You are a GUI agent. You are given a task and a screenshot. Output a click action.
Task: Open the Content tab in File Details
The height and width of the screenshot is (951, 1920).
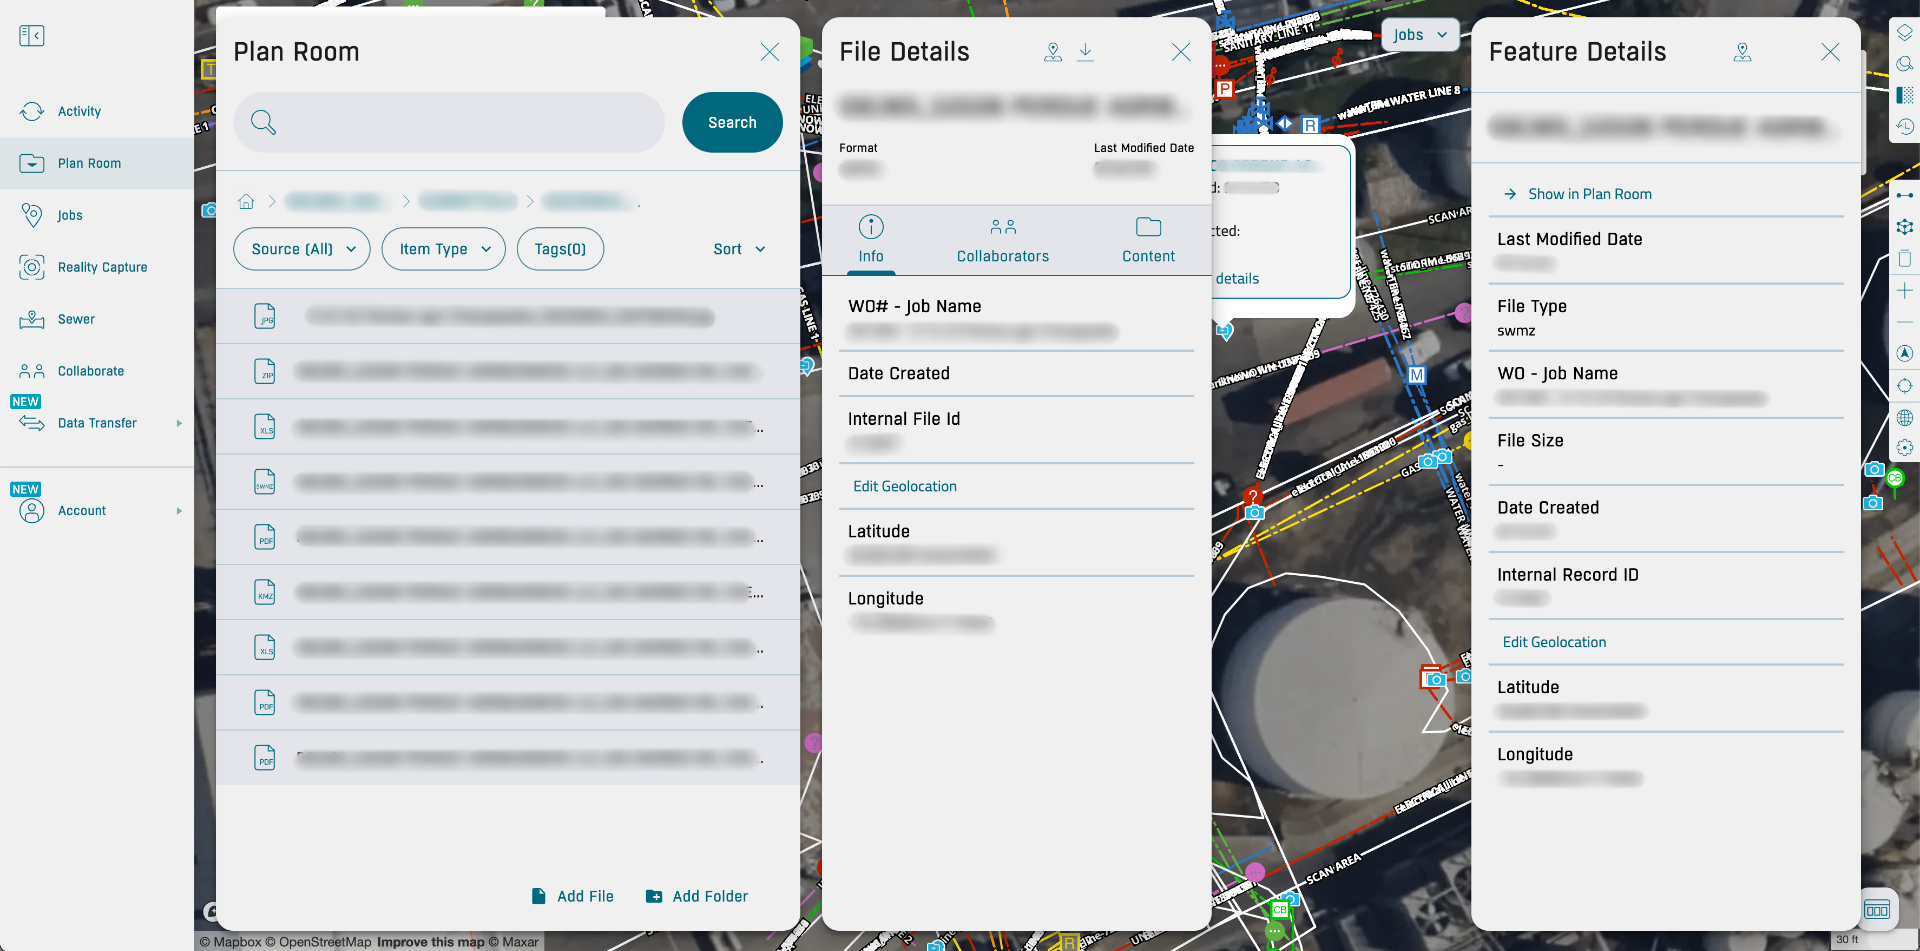tap(1148, 240)
